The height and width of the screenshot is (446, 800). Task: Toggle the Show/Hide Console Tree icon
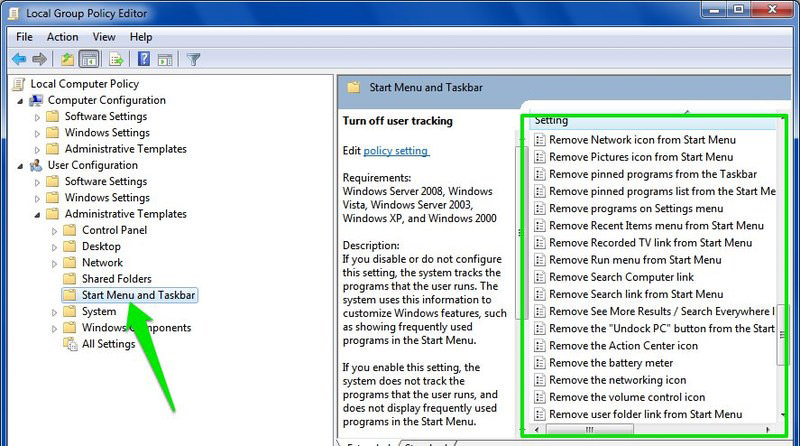coord(89,60)
